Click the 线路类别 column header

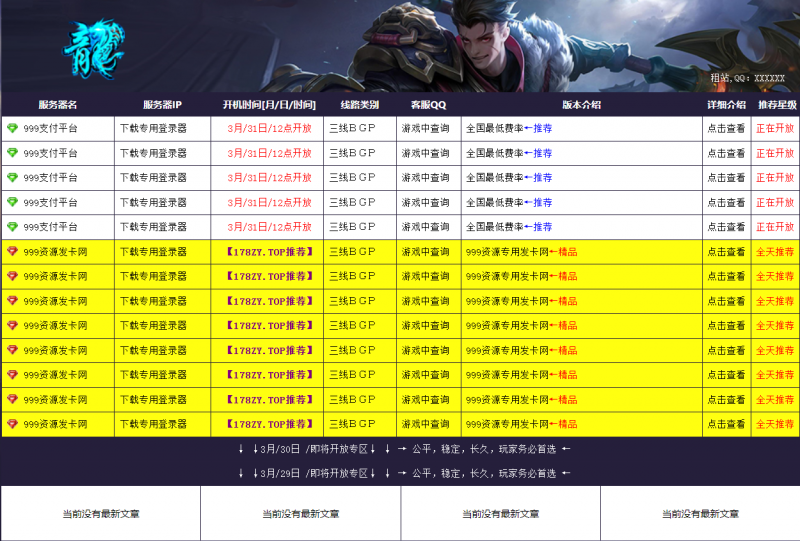[x=360, y=105]
